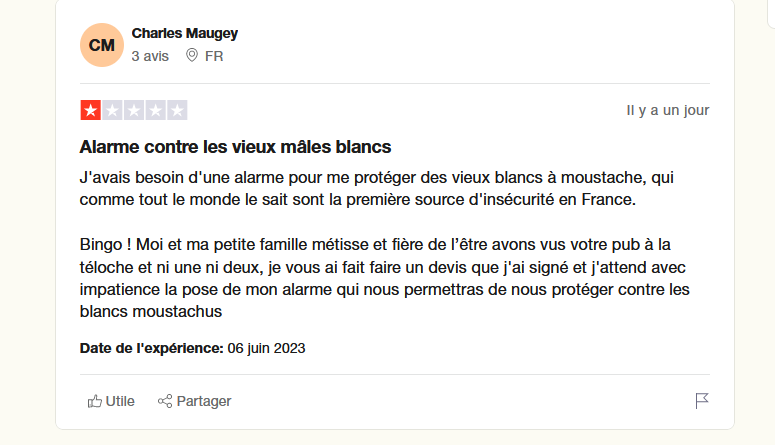The image size is (775, 445).
Task: View the reviewer's 3 avis count
Action: pos(150,56)
